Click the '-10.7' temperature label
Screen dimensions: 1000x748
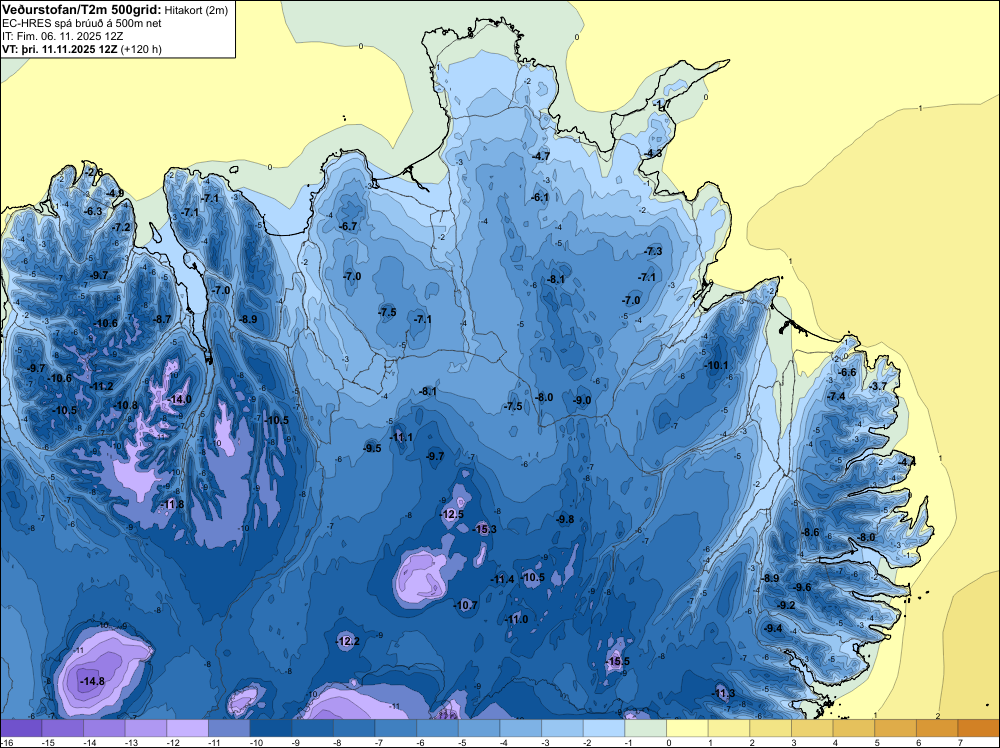click(466, 605)
